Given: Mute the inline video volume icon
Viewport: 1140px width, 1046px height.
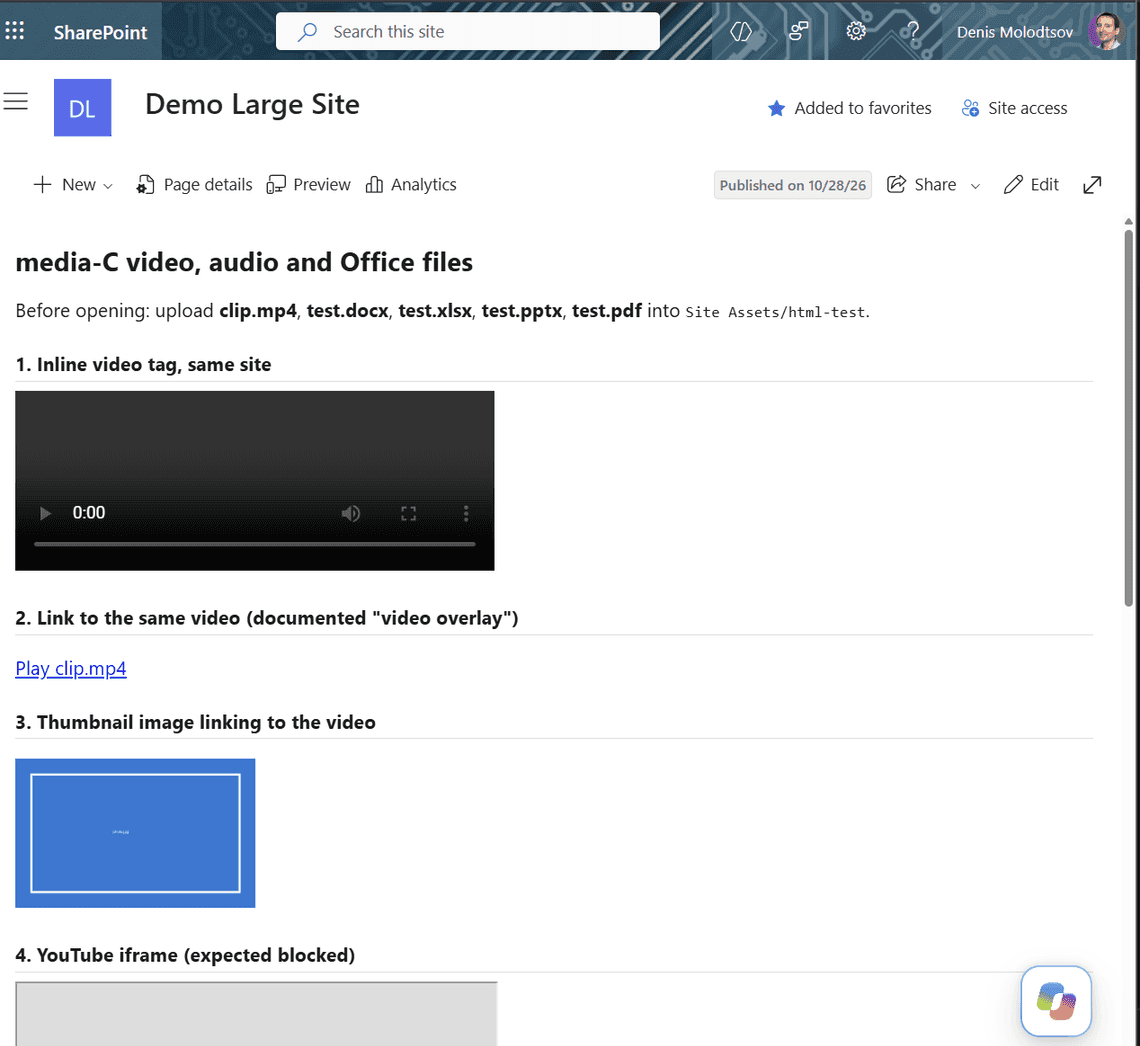Looking at the screenshot, I should 350,513.
